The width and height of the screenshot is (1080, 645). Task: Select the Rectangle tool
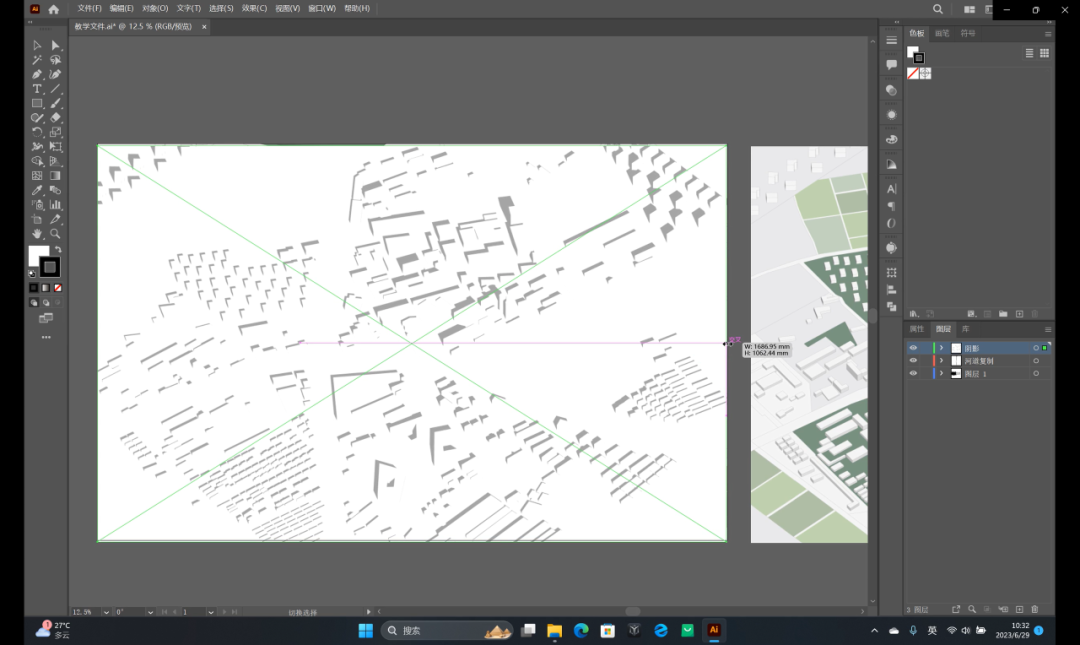[x=37, y=103]
